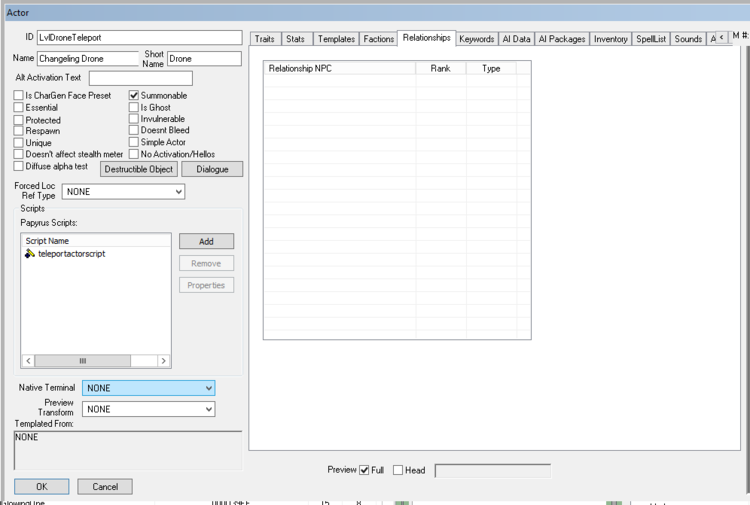Toggle Doesn't affect stealth meter

click(x=19, y=154)
